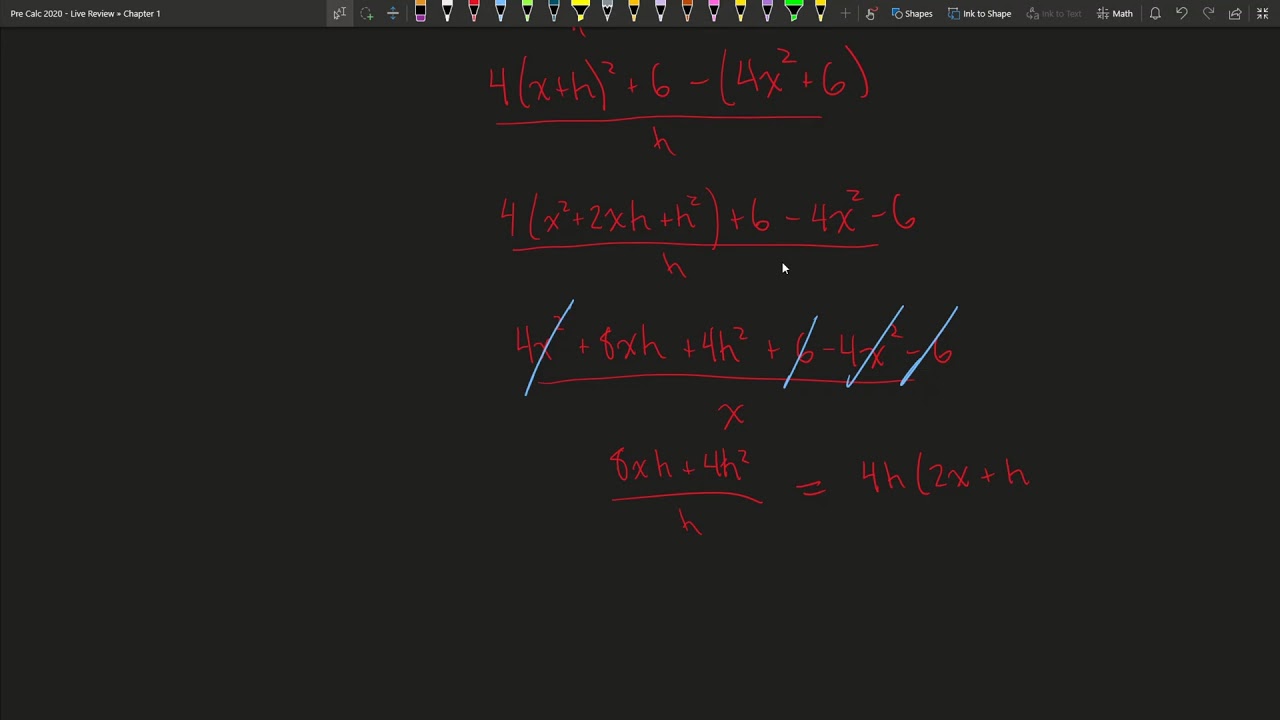Undo the last ink stroke
1280x720 pixels.
(x=1182, y=13)
